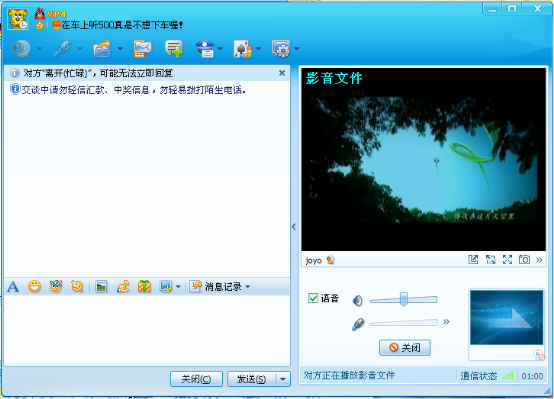Click the contact's avatar picture
The width and height of the screenshot is (554, 399).
point(18,19)
